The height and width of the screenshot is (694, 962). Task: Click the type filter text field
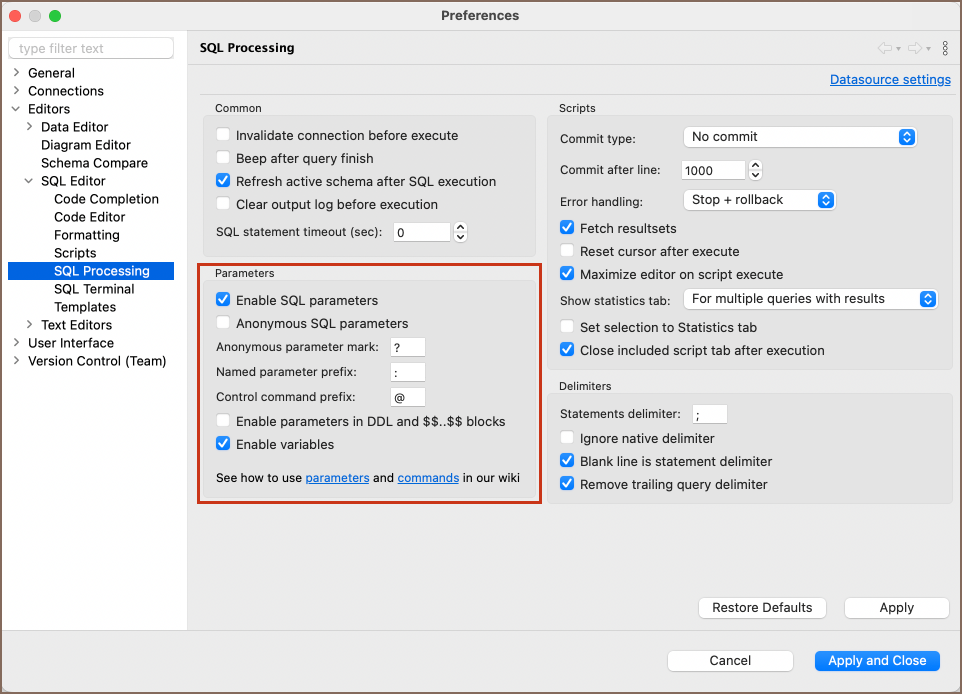[x=91, y=48]
